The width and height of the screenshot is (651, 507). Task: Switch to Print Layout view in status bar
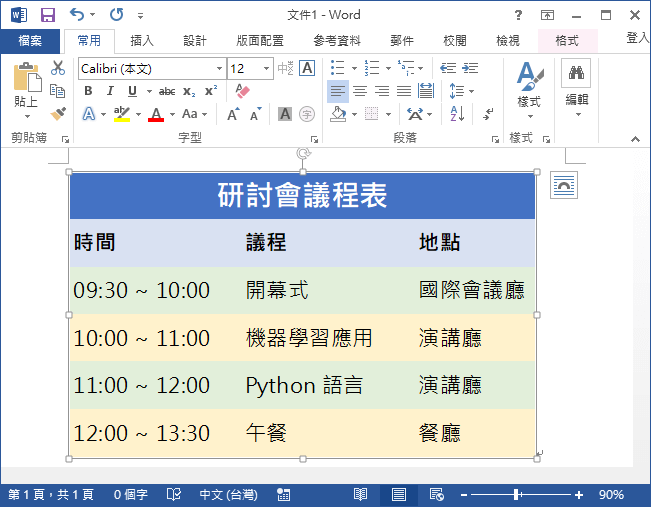coord(399,495)
